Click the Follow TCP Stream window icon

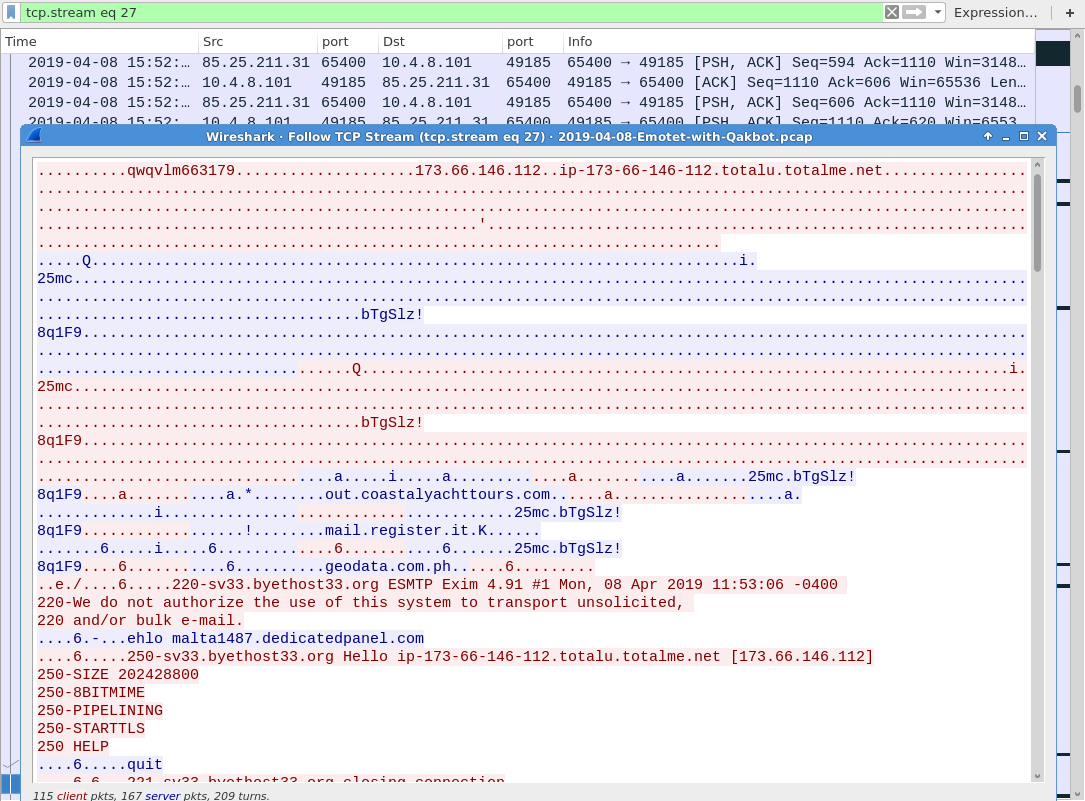[34, 136]
